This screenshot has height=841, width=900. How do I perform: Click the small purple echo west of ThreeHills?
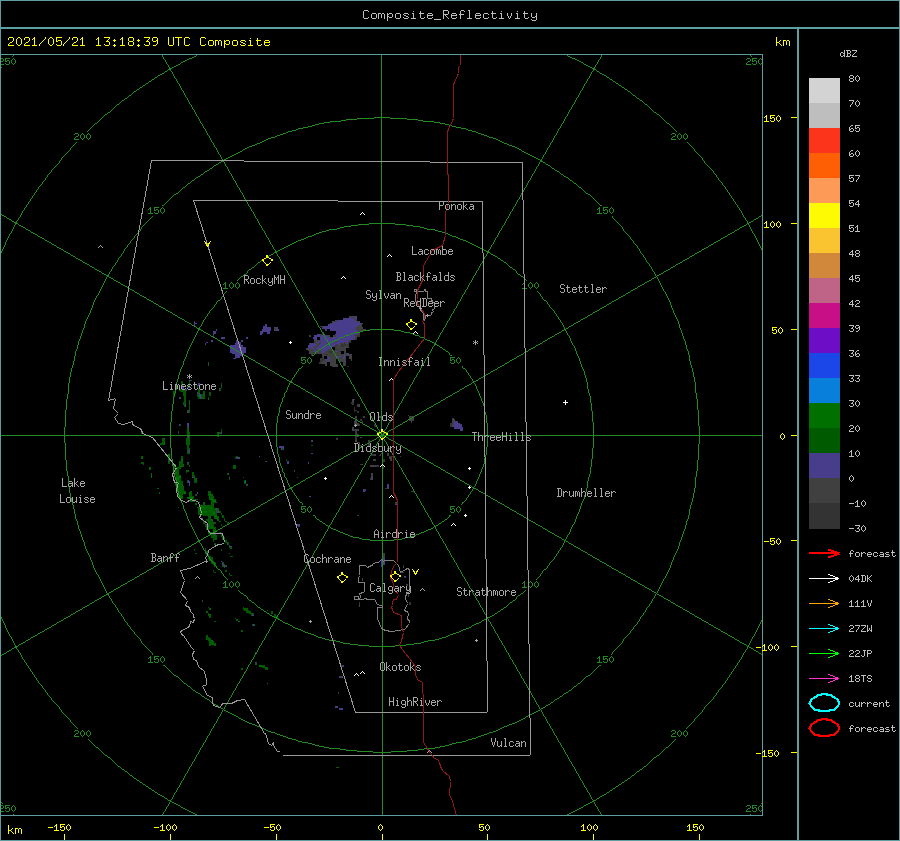[457, 425]
